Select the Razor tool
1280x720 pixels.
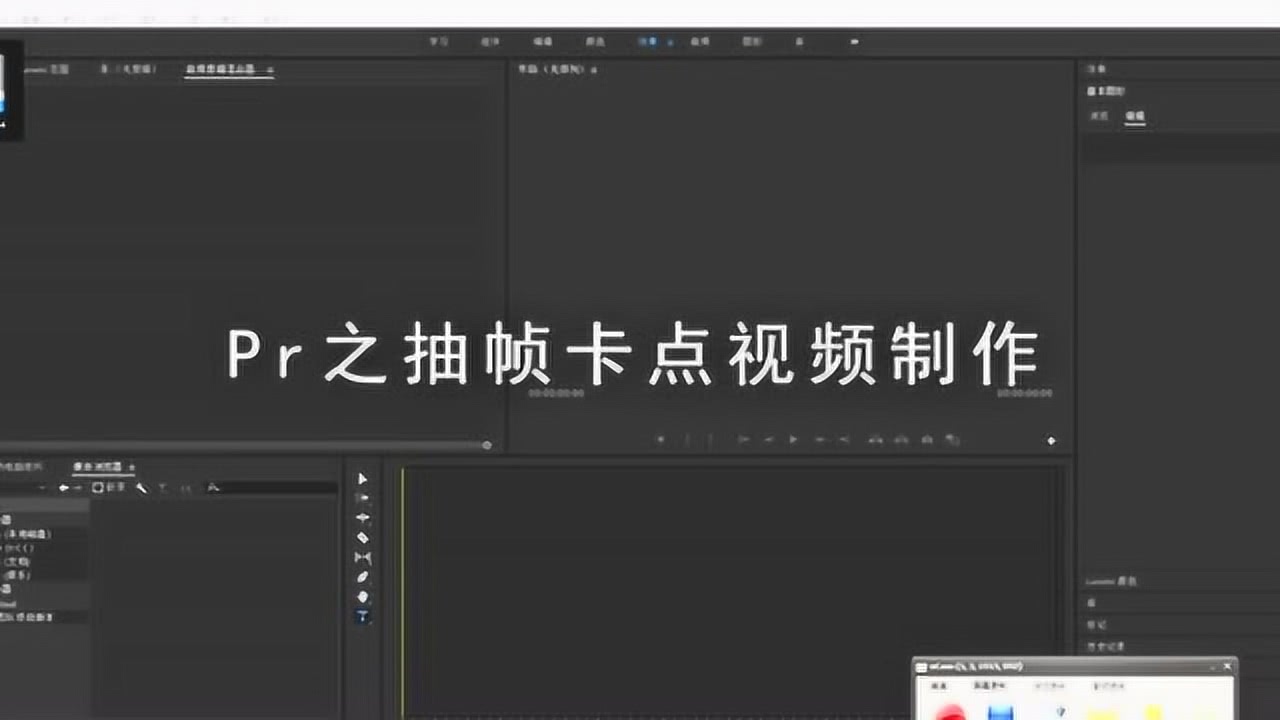coord(362,538)
